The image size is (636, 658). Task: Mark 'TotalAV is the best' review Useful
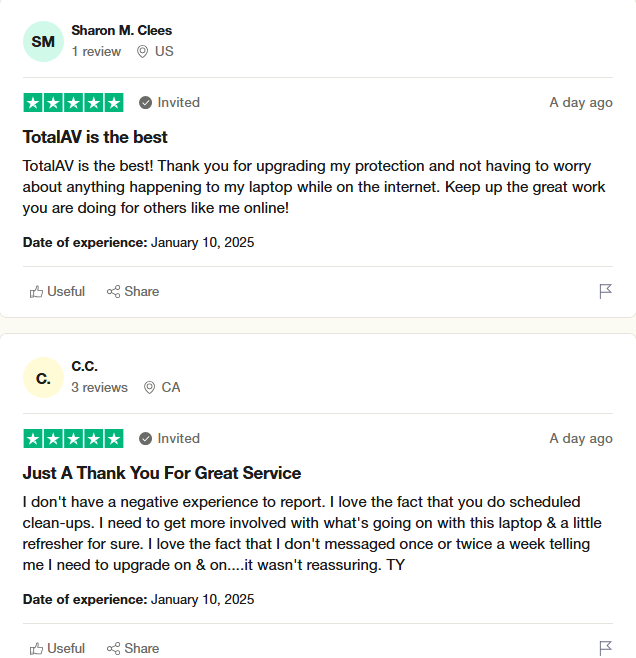(x=58, y=291)
